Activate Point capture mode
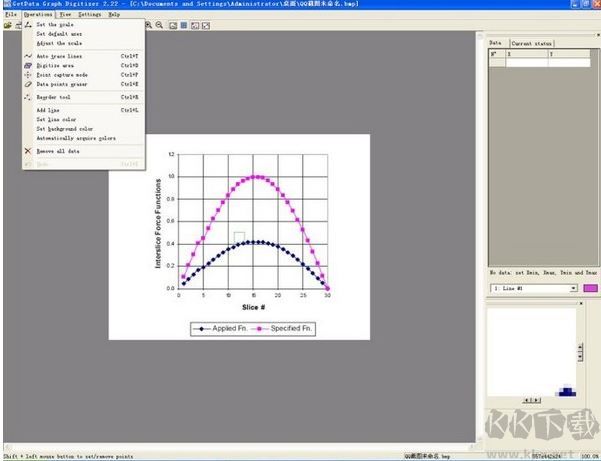The width and height of the screenshot is (601, 461). coord(61,75)
